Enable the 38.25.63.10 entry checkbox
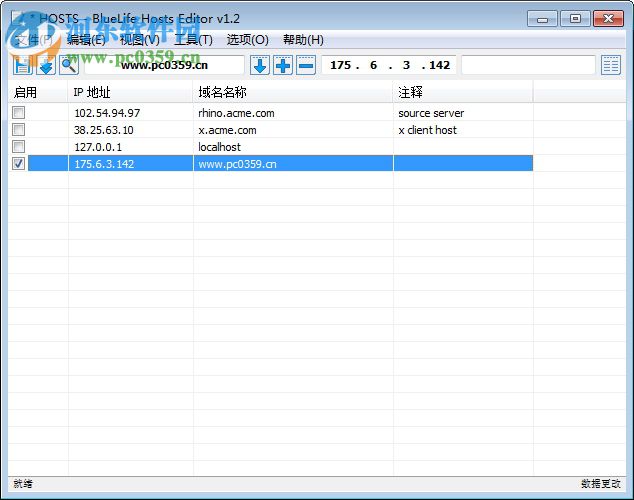This screenshot has height=500, width=634. point(19,130)
